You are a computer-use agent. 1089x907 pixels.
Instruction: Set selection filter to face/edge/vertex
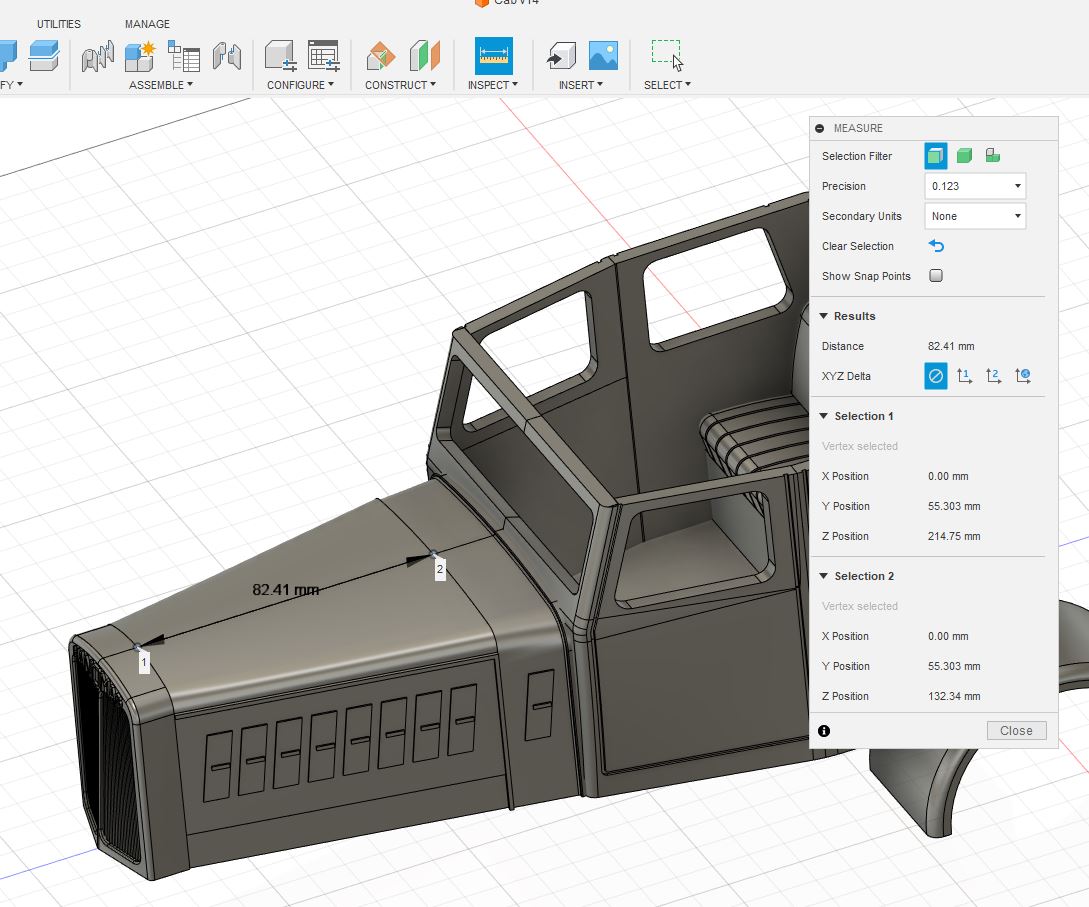point(936,156)
